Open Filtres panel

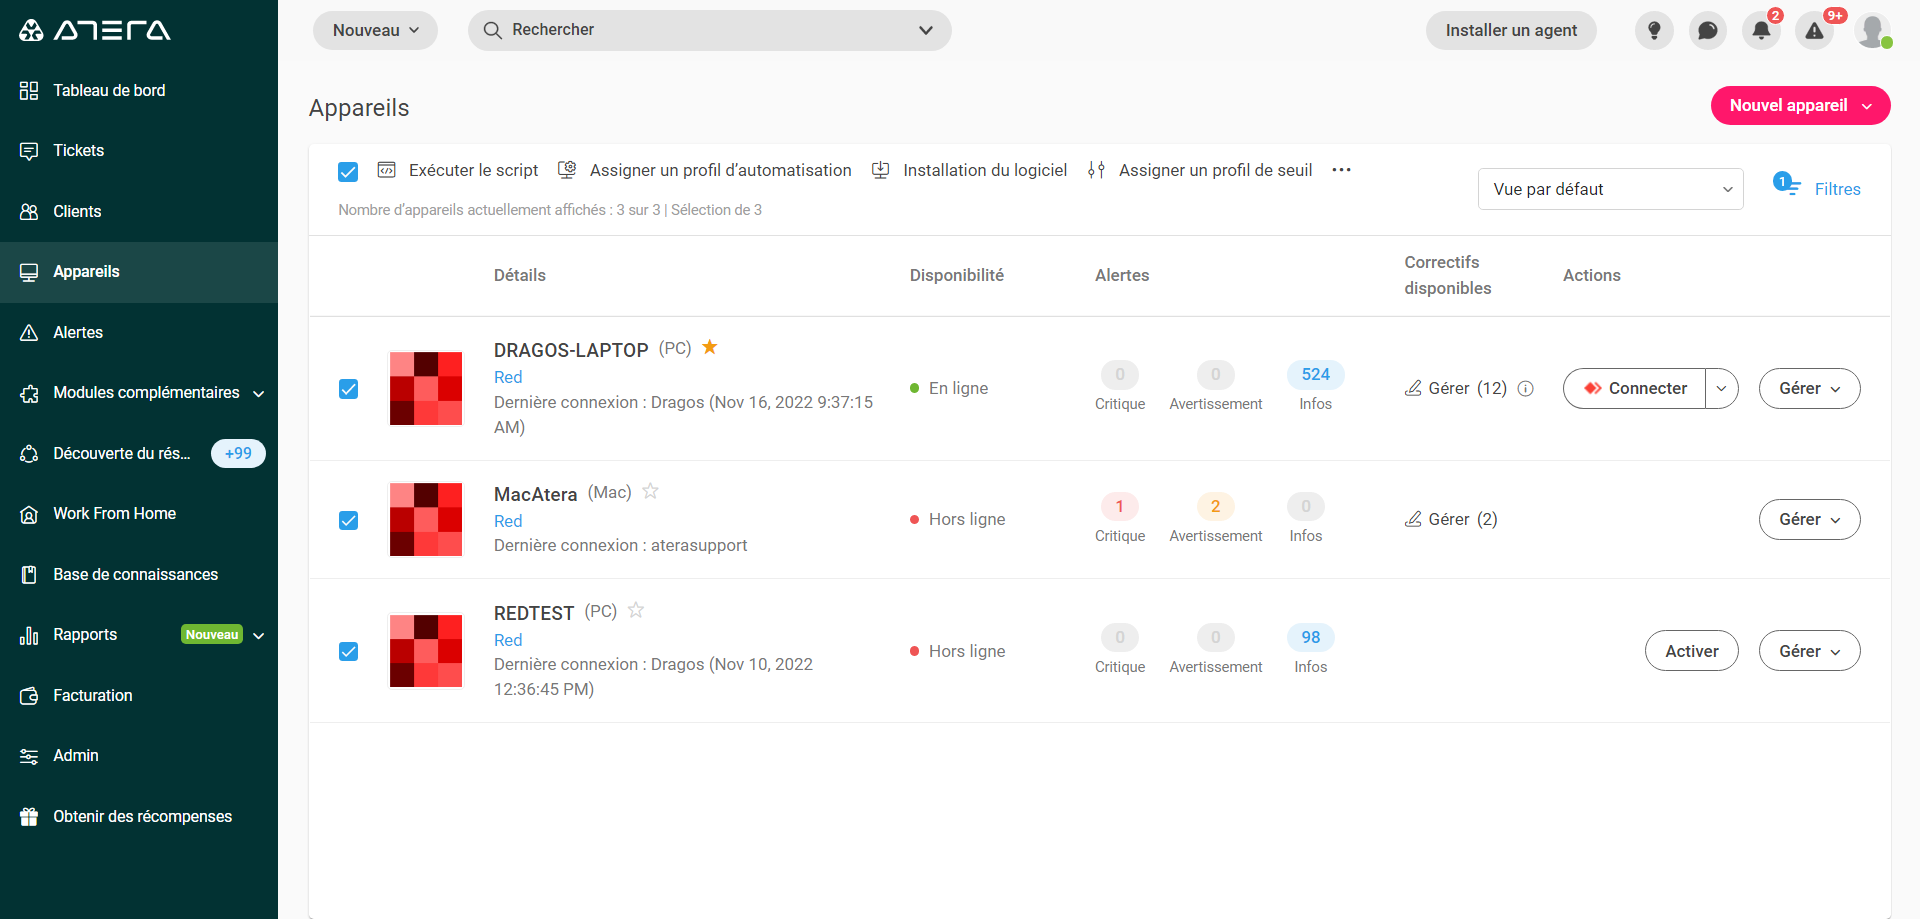tap(1817, 188)
